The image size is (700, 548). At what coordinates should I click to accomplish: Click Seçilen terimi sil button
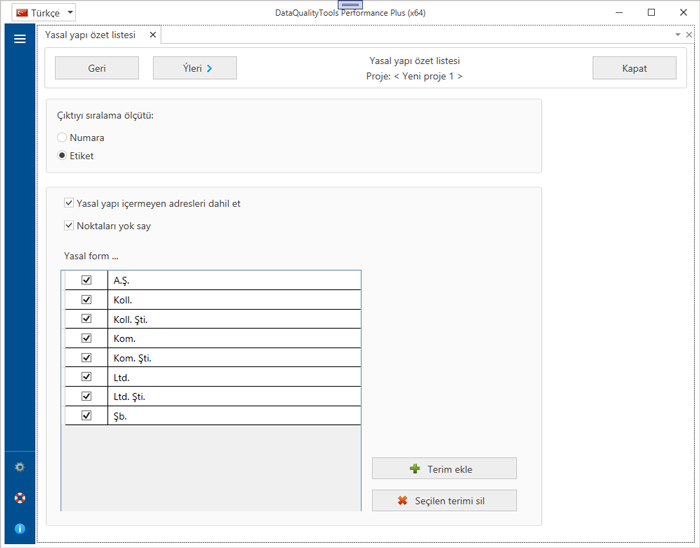[444, 501]
